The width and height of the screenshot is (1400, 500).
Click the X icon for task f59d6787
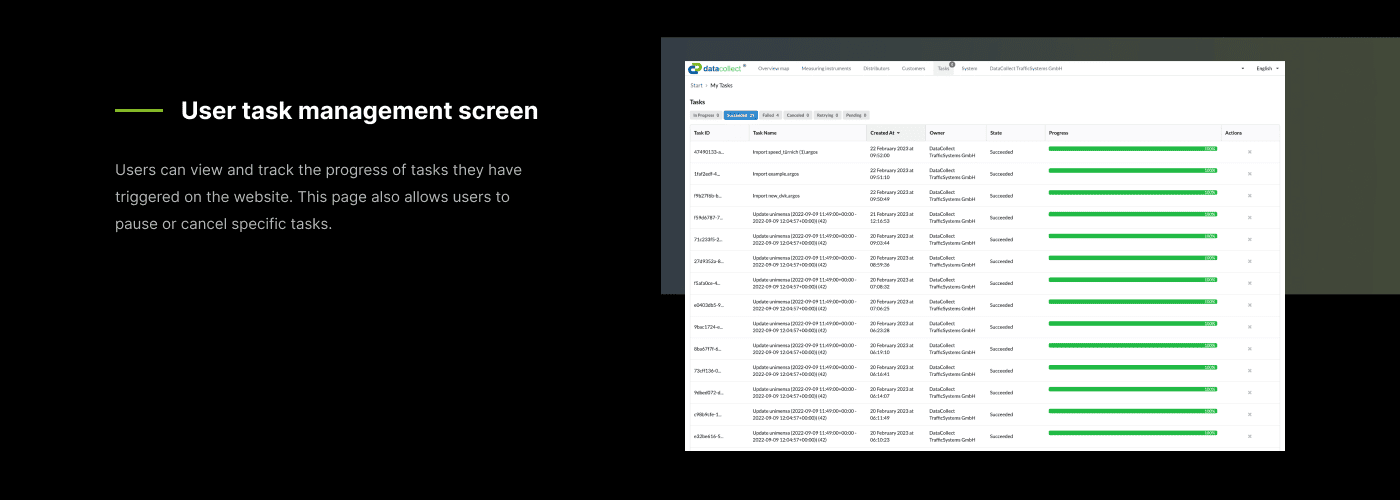coord(1249,218)
